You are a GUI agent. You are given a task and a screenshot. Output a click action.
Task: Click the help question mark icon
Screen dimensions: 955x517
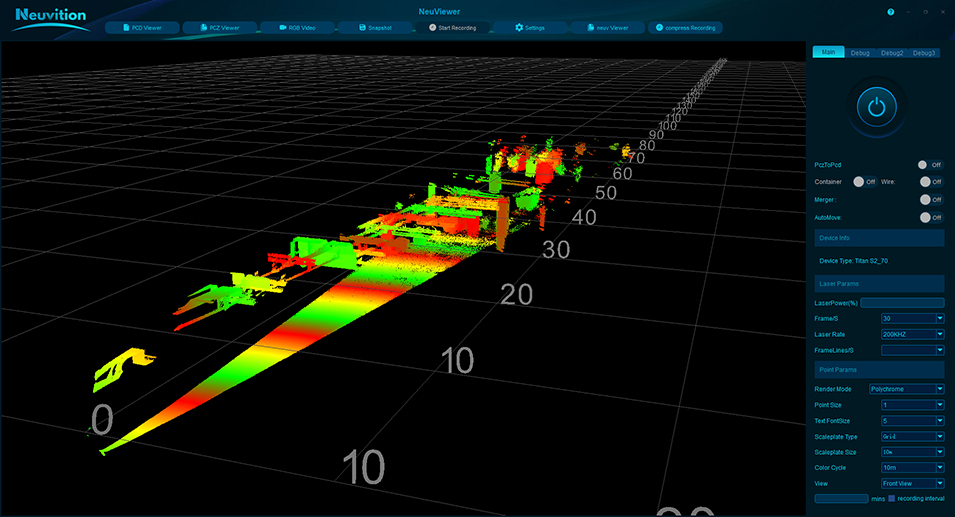[x=890, y=12]
